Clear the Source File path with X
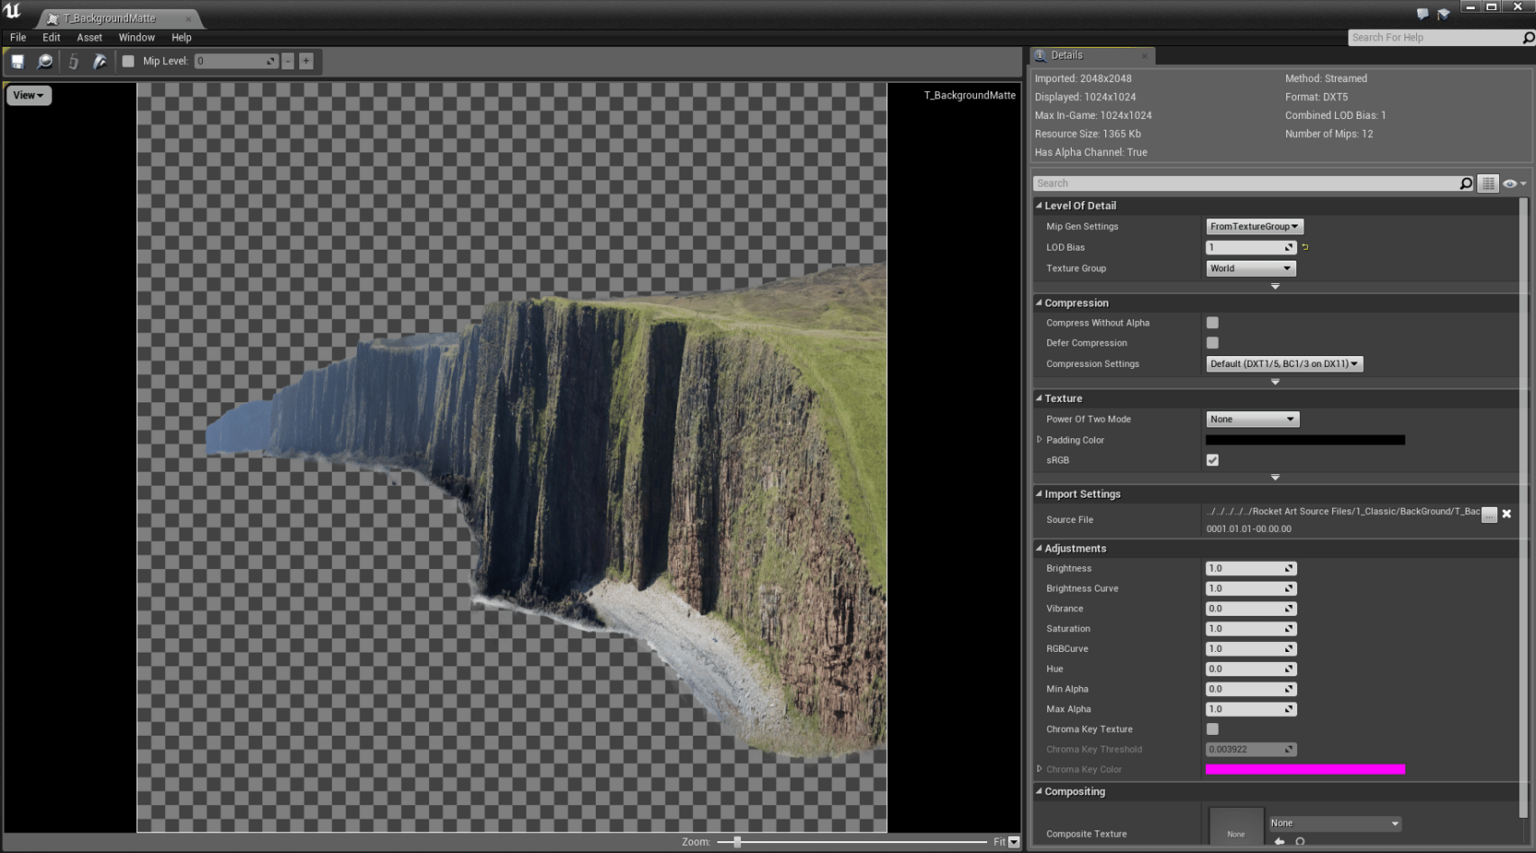The height and width of the screenshot is (853, 1536). pyautogui.click(x=1506, y=514)
